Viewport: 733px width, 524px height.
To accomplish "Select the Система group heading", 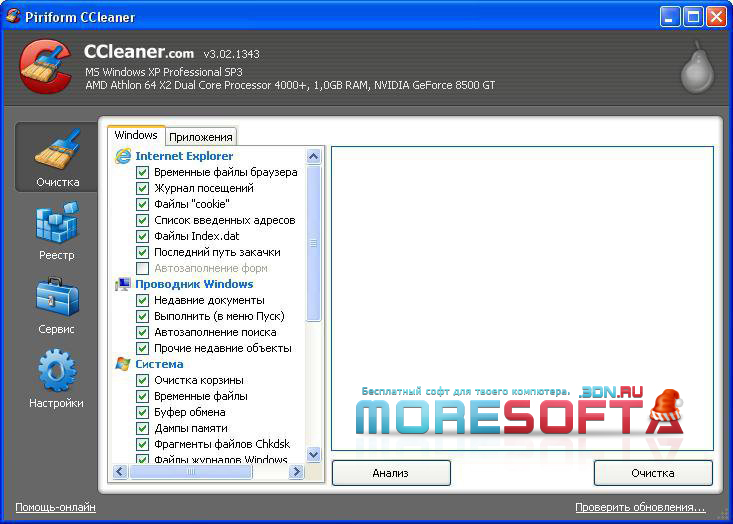I will click(x=159, y=364).
